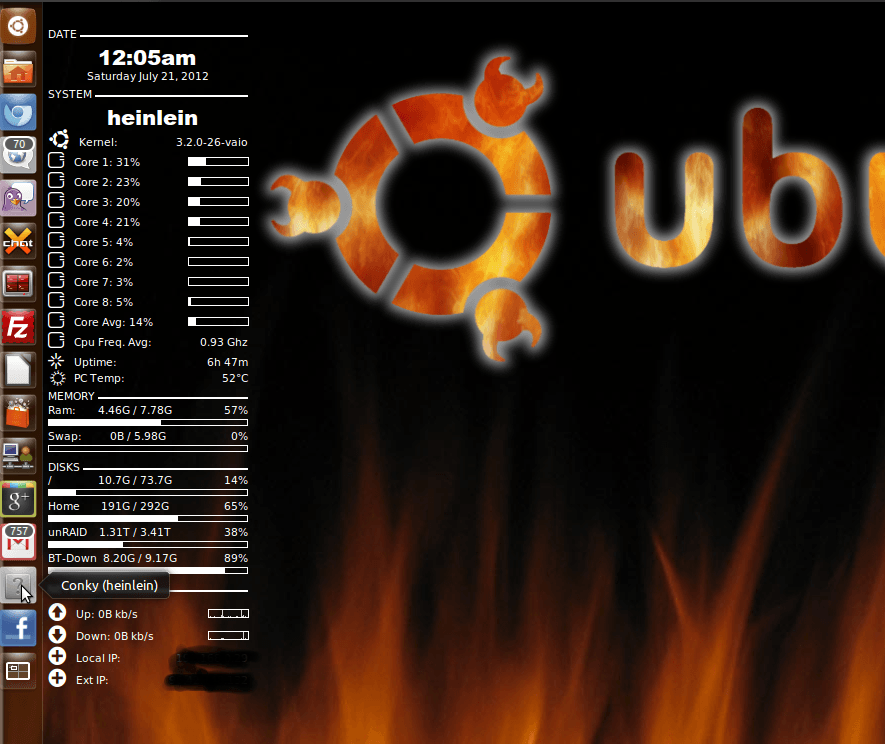
Task: Click the date 'Saturday July 21, 2012'
Action: 147,76
